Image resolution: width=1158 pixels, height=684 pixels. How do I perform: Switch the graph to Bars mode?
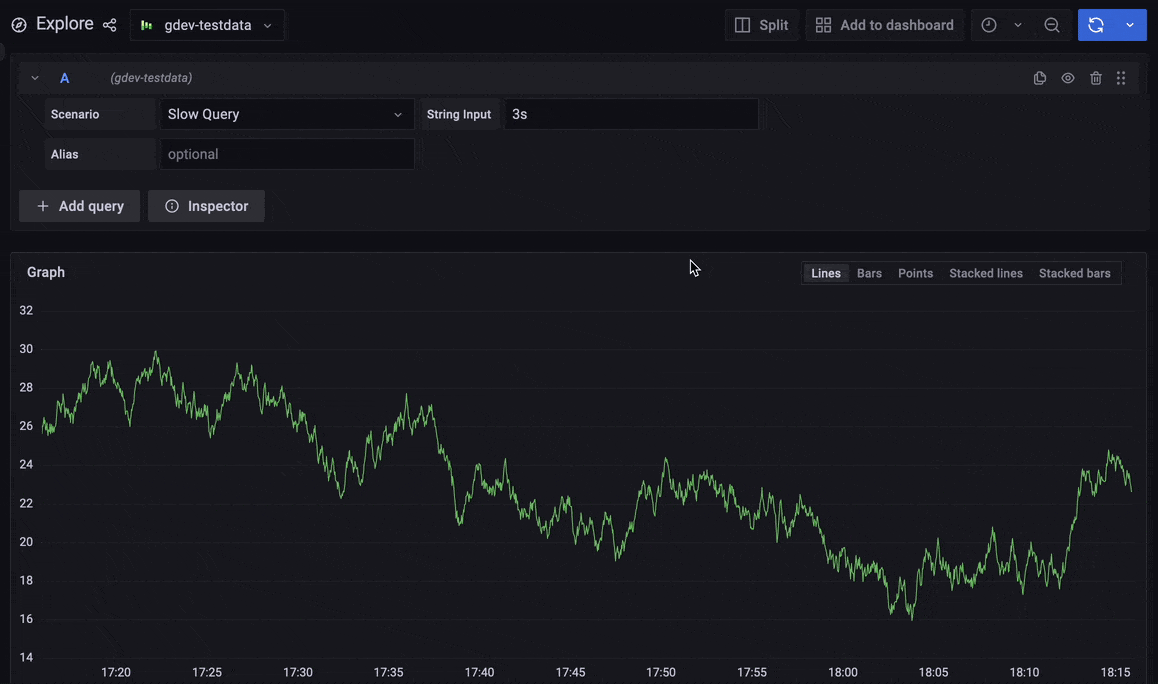(868, 272)
